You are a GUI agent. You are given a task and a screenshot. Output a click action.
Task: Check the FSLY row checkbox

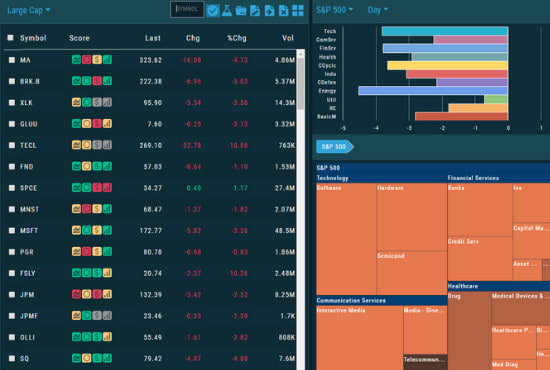pyautogui.click(x=12, y=273)
